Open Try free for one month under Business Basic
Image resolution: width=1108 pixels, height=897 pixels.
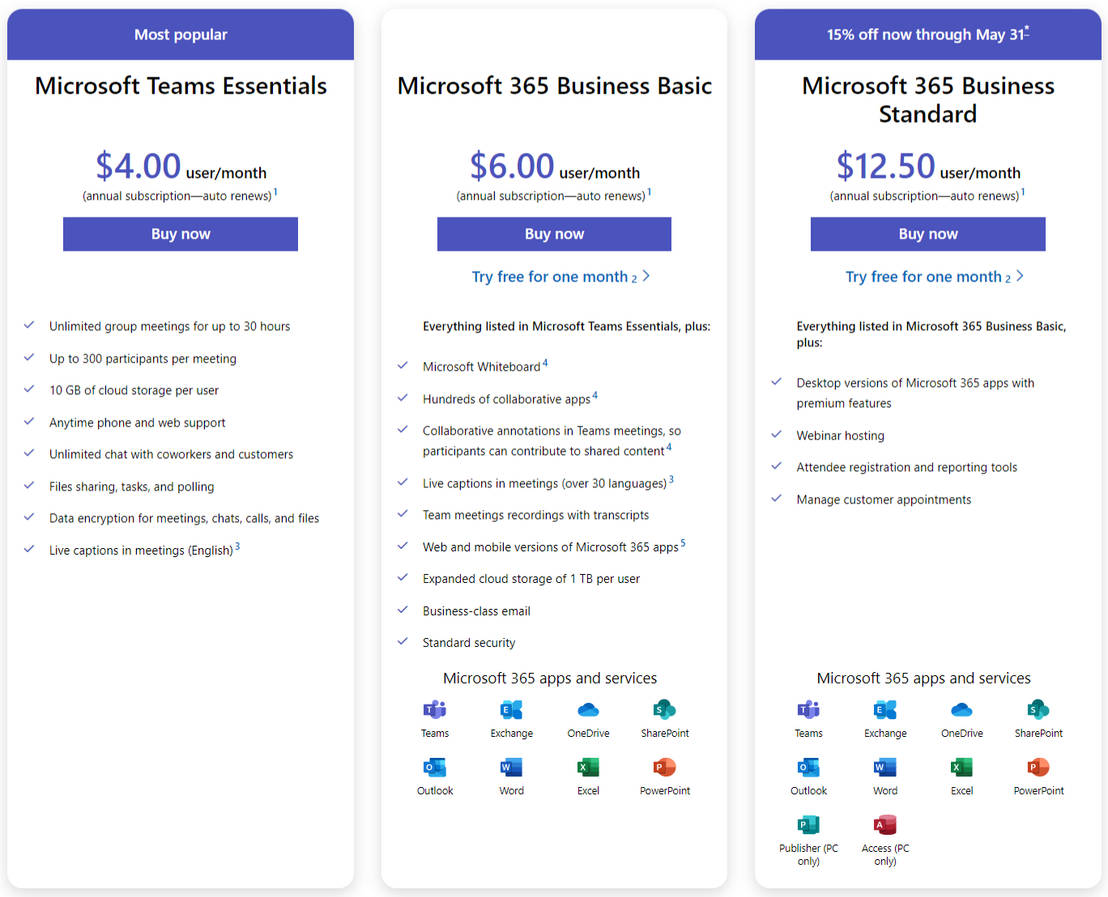point(551,277)
